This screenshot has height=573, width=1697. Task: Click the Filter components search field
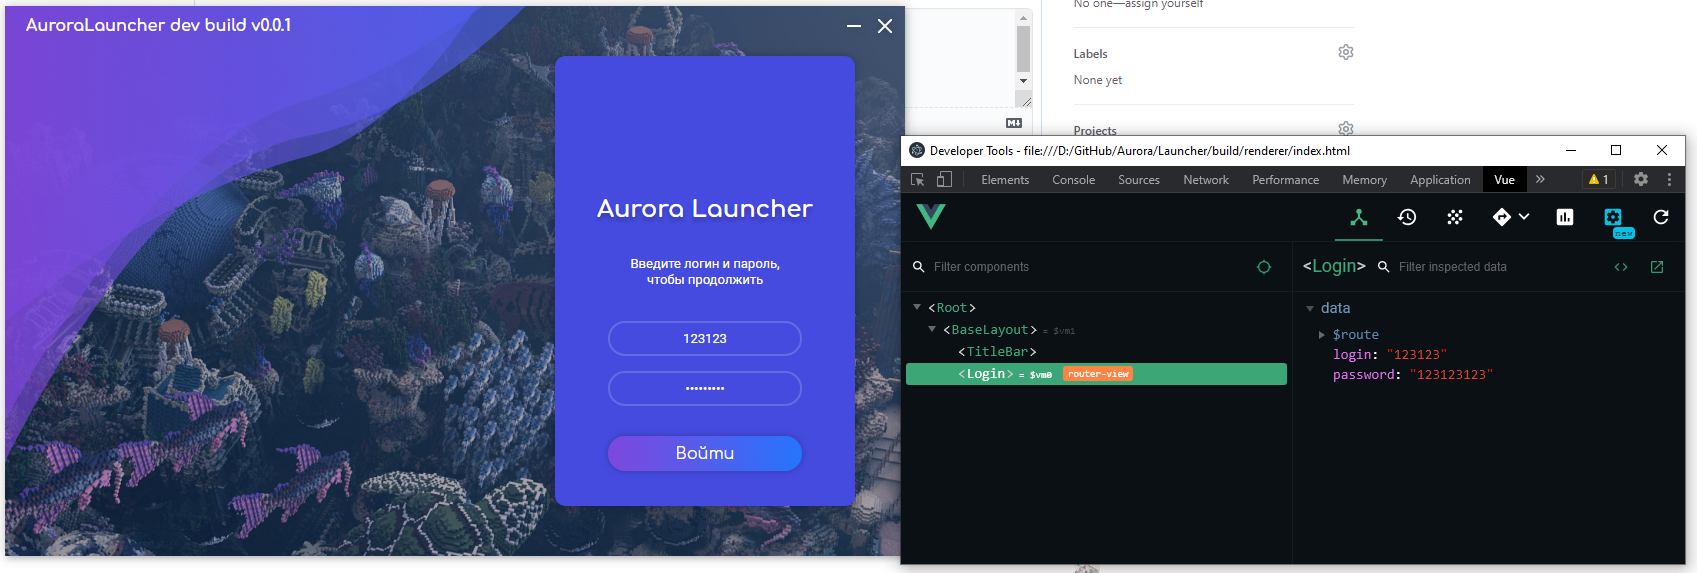click(1085, 267)
